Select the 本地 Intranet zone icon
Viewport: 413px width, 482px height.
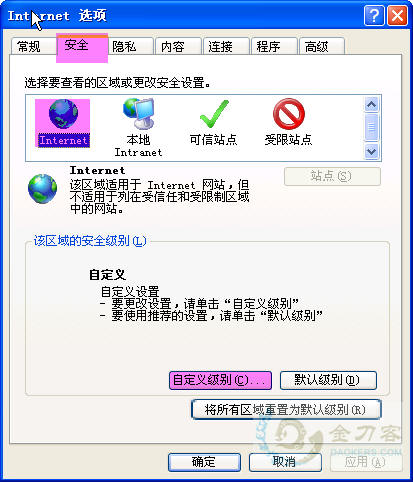click(139, 113)
